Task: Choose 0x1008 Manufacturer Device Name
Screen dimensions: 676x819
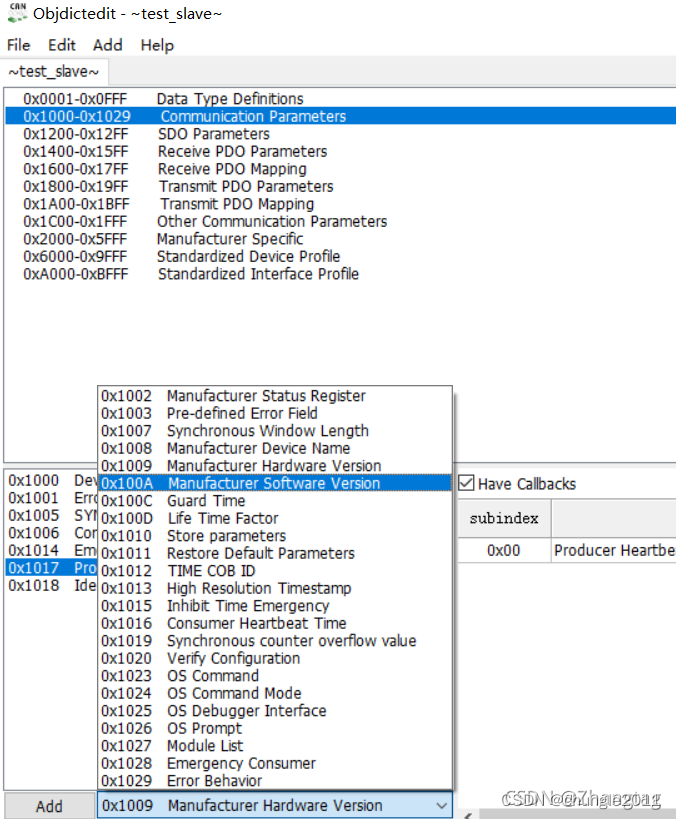Action: coord(275,448)
